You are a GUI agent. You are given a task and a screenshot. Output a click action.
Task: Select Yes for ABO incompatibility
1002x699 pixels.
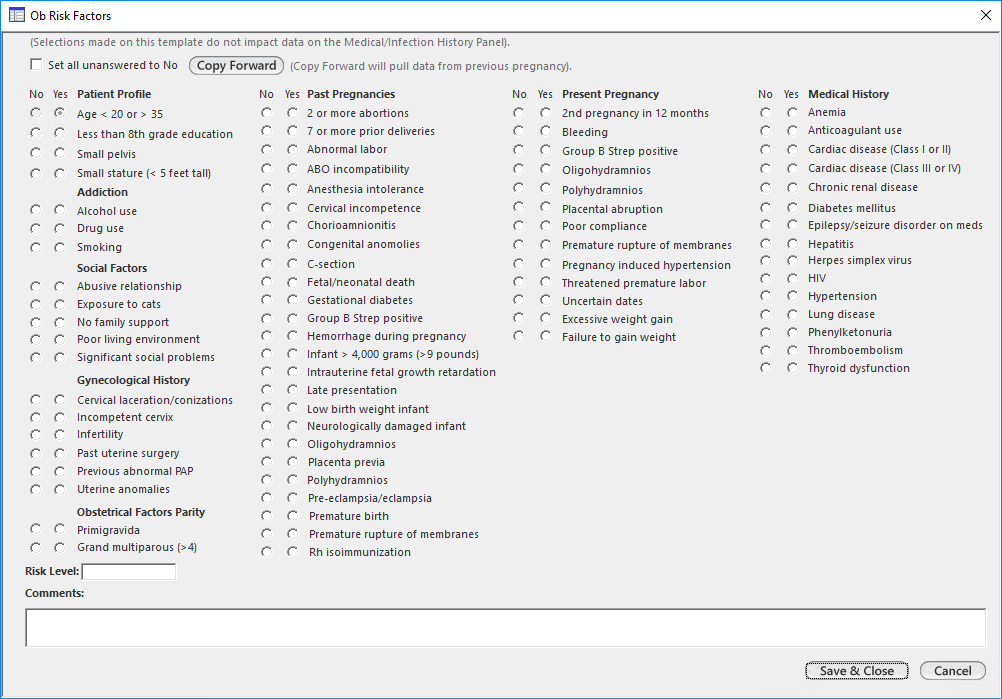(x=292, y=169)
